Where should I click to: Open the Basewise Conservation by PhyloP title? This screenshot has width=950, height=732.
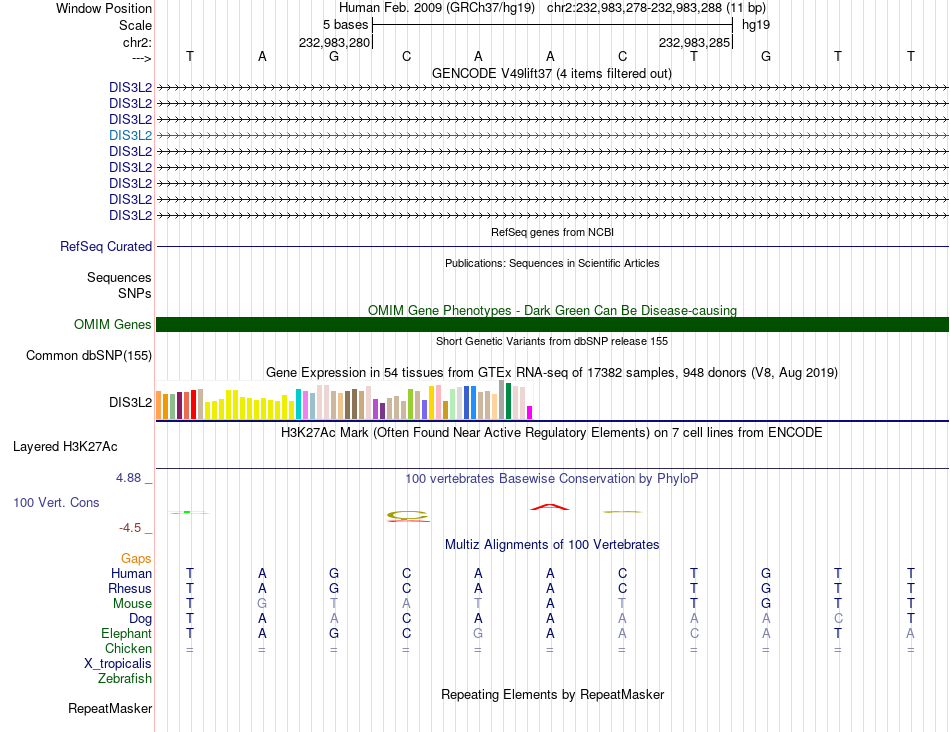coord(552,479)
